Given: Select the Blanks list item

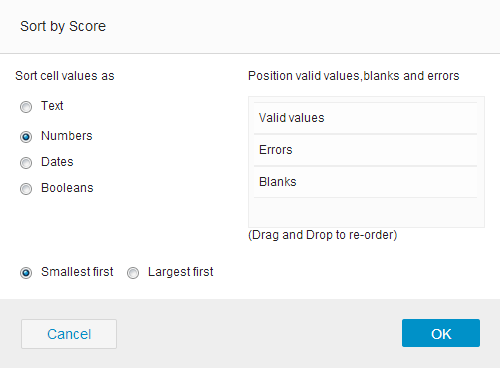Looking at the screenshot, I should point(365,182).
